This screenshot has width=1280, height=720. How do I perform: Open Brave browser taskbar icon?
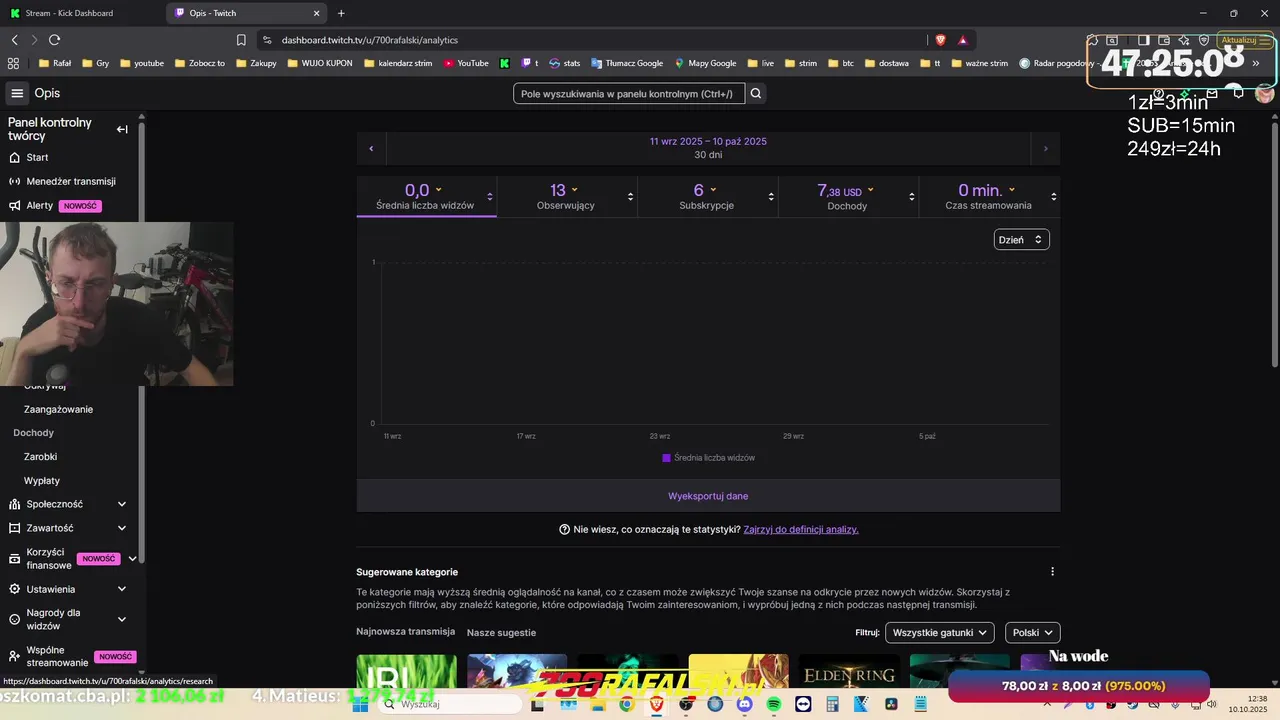[x=656, y=704]
